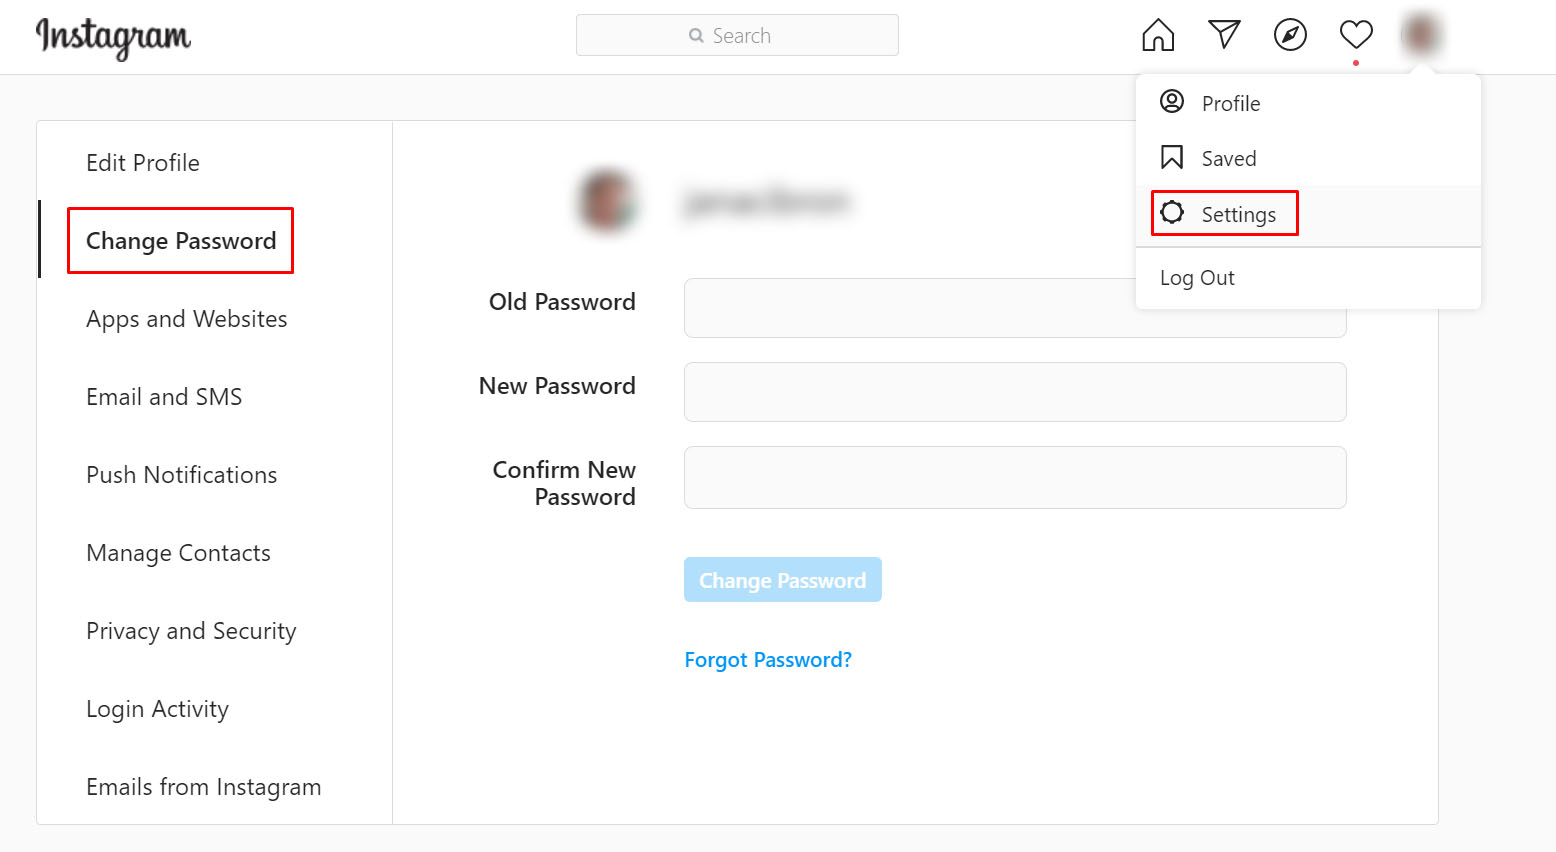
Task: Open the Edit Profile settings tab
Action: point(143,163)
